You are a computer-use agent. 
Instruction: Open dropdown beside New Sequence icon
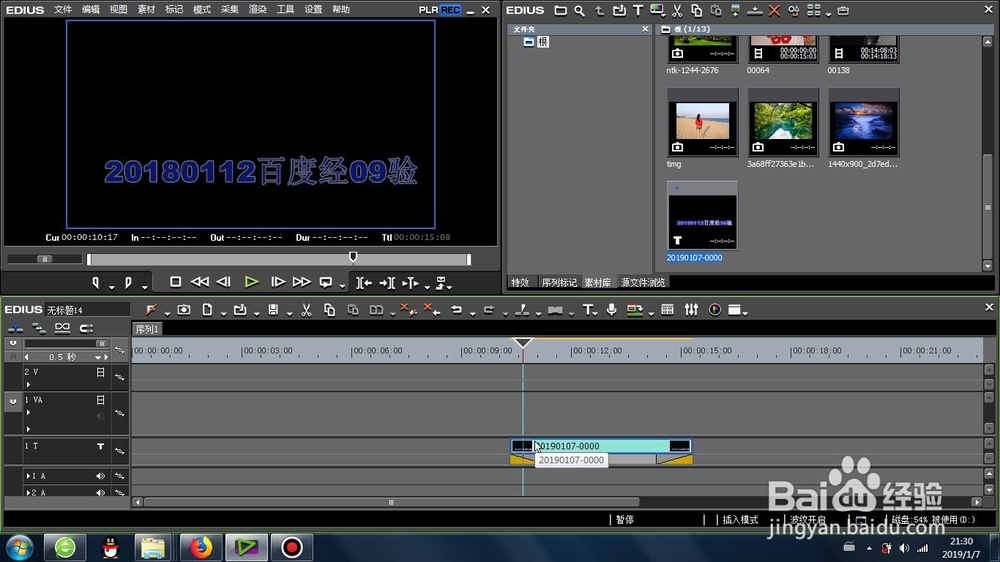coord(223,313)
